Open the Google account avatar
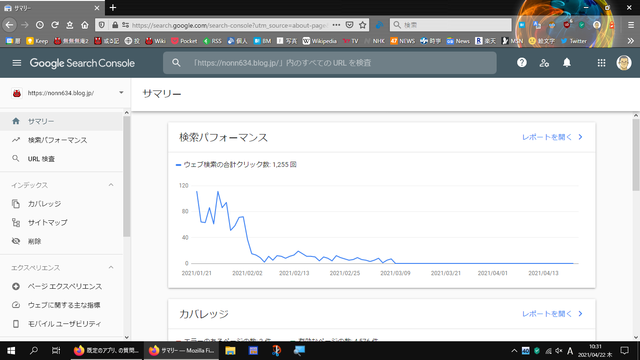The image size is (640, 360). tap(624, 62)
